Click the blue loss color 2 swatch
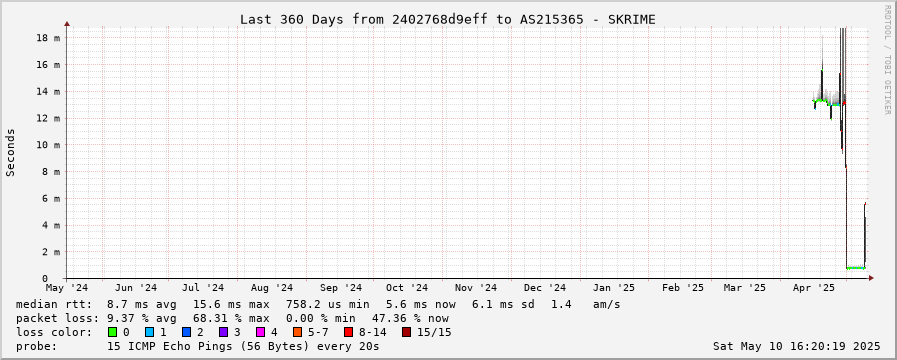 [x=186, y=332]
